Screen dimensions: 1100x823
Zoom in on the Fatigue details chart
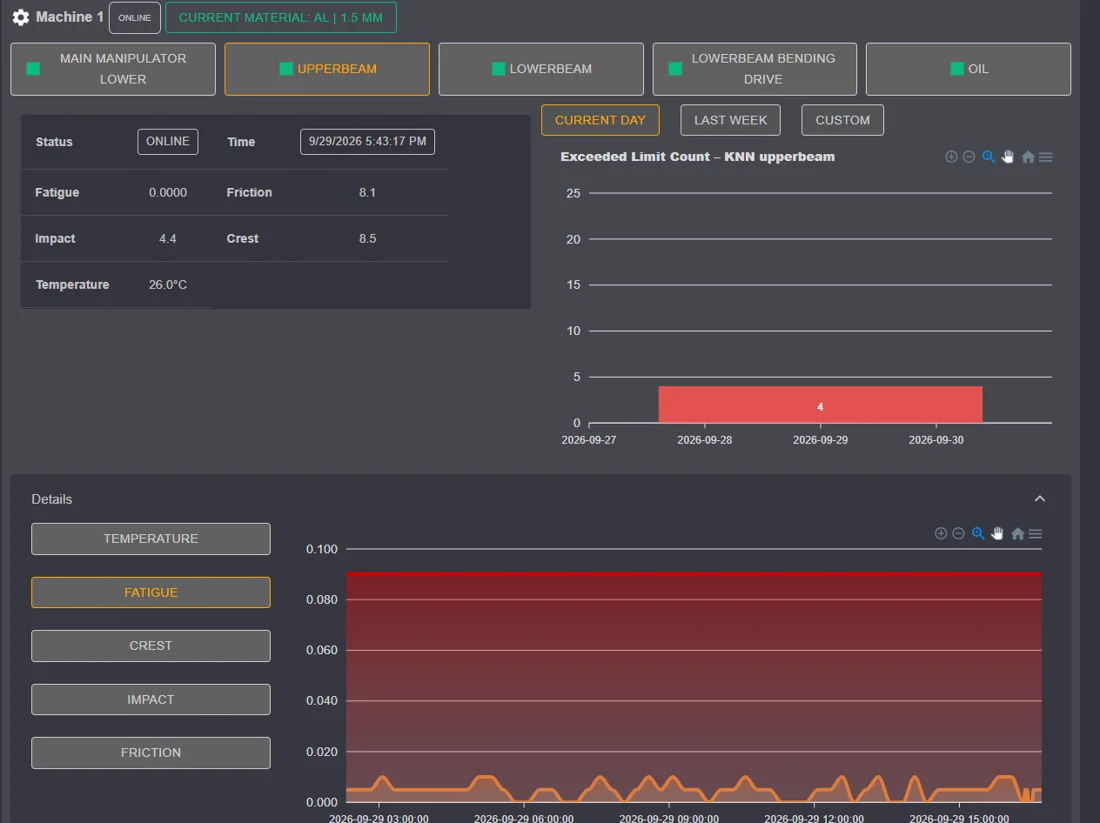pos(941,534)
